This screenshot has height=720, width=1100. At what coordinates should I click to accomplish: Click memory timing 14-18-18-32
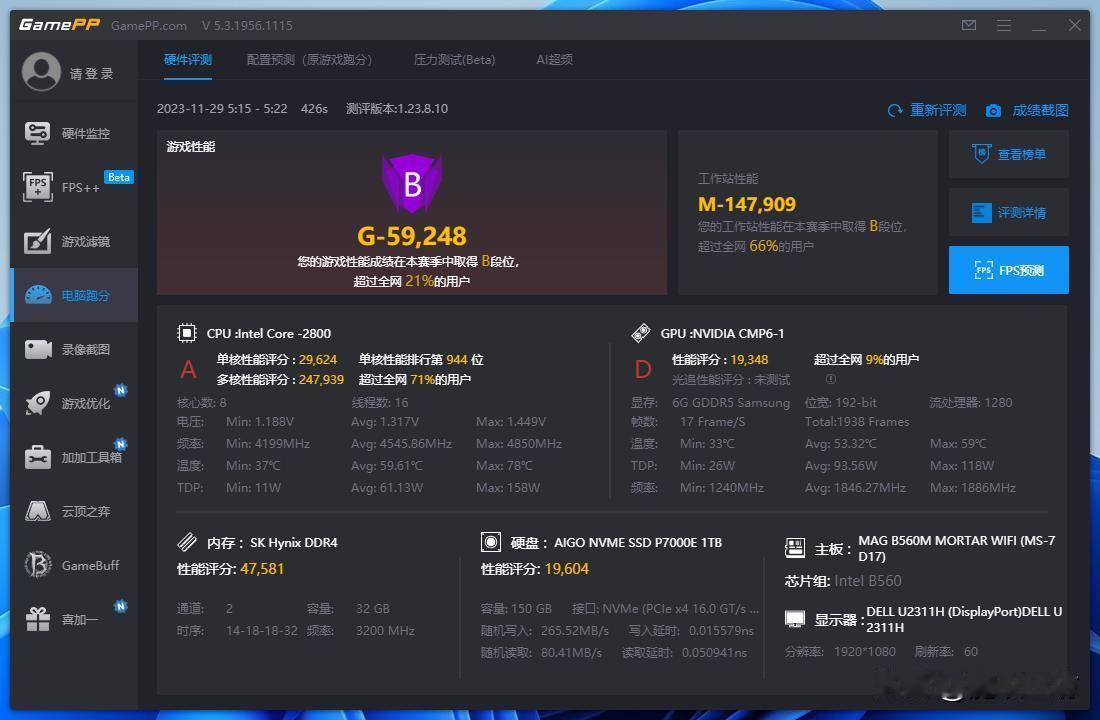click(x=262, y=630)
